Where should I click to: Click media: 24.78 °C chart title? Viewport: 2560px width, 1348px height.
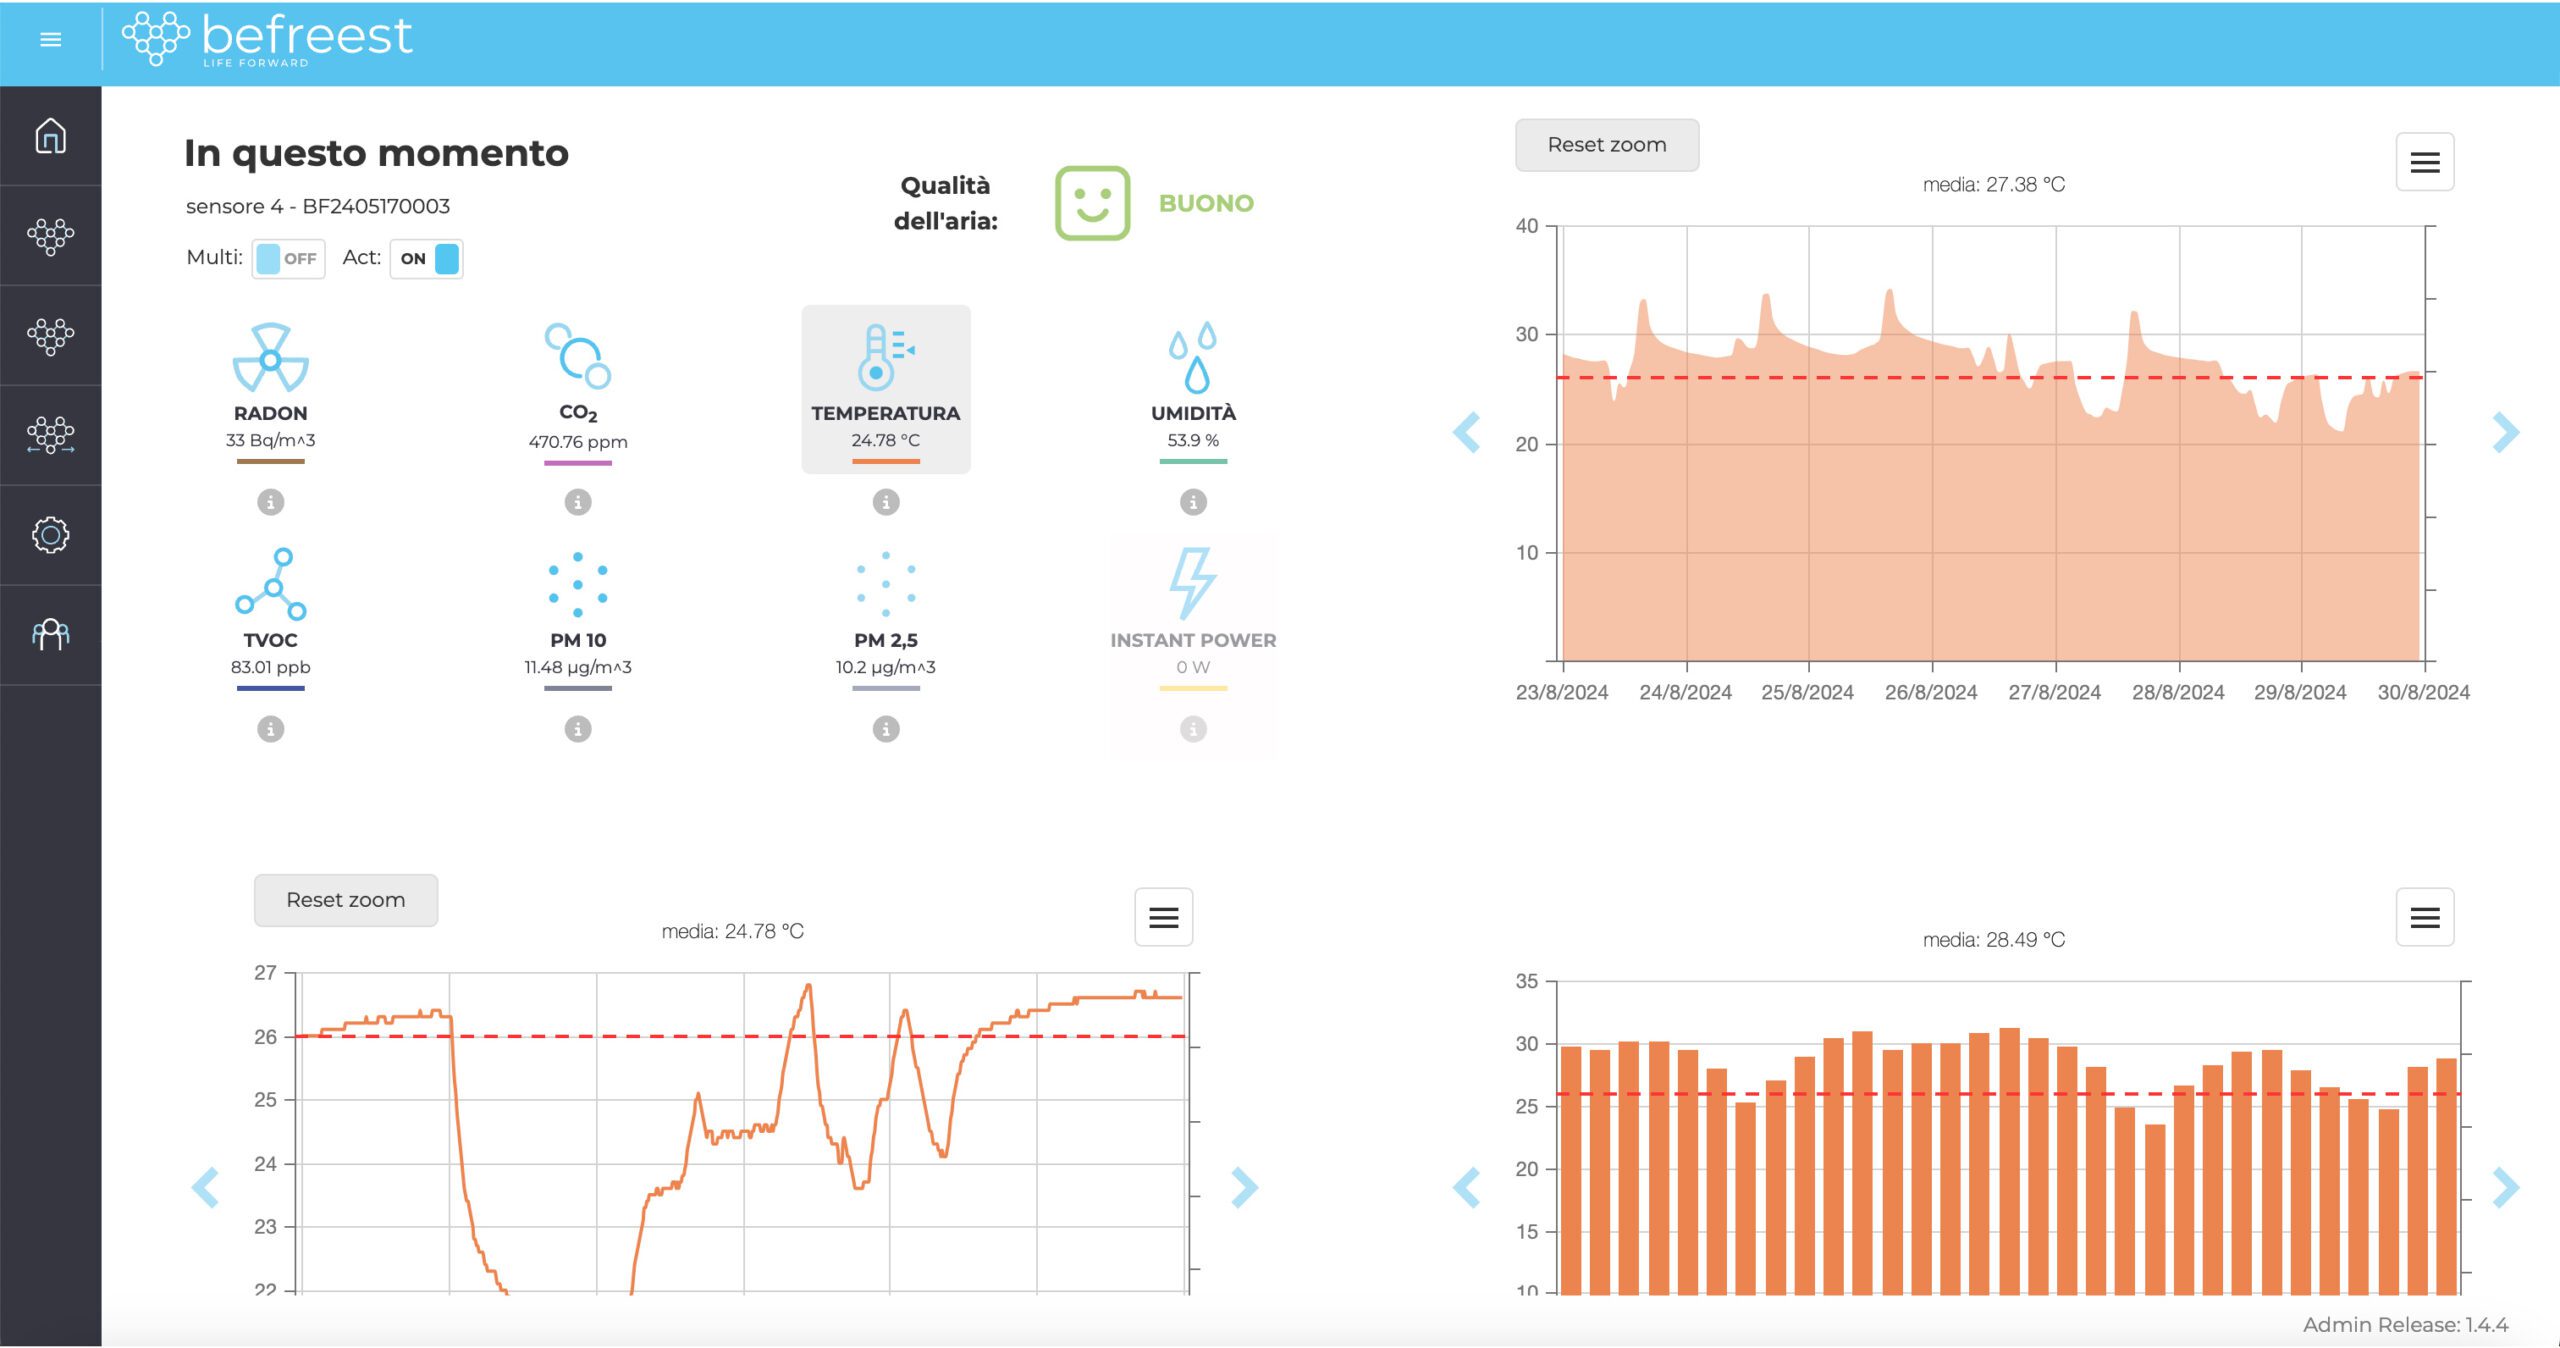tap(732, 931)
